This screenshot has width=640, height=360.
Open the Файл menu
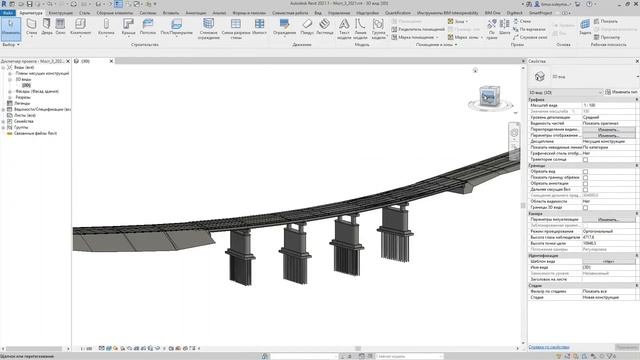7,13
